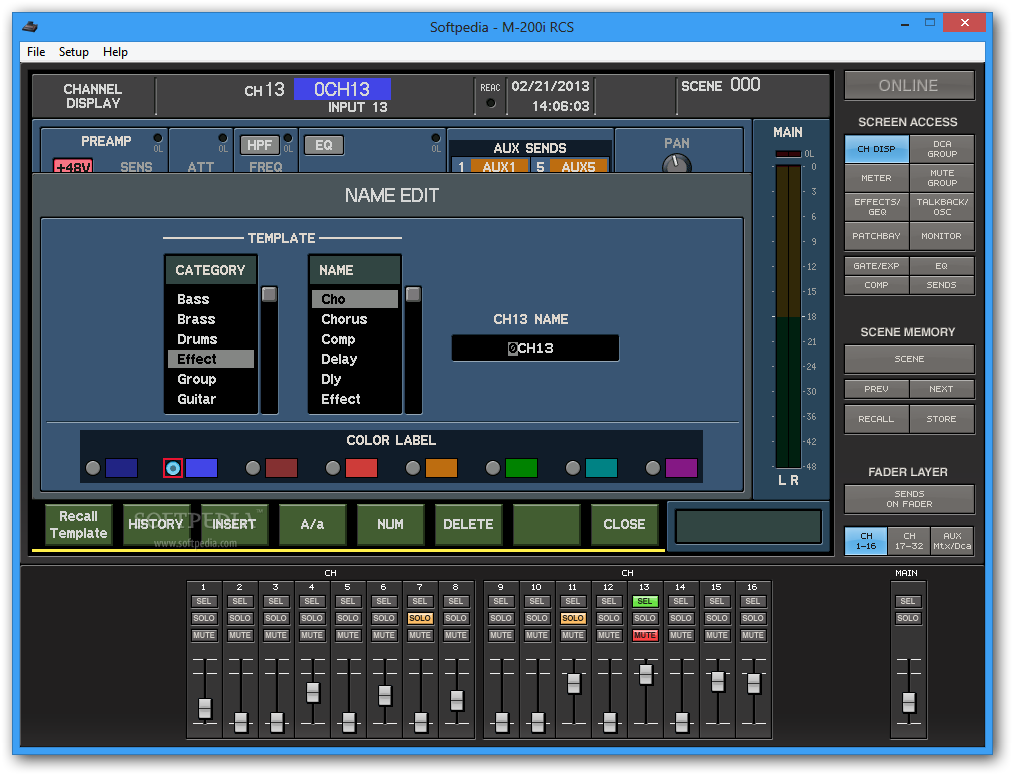This screenshot has width=1013, height=775.
Task: Select Chorus in Name list
Action: click(355, 319)
